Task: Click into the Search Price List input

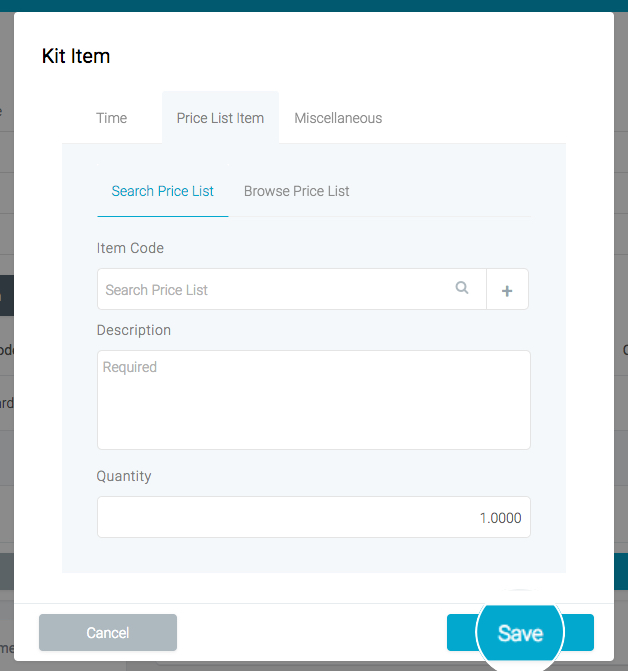Action: [x=275, y=290]
